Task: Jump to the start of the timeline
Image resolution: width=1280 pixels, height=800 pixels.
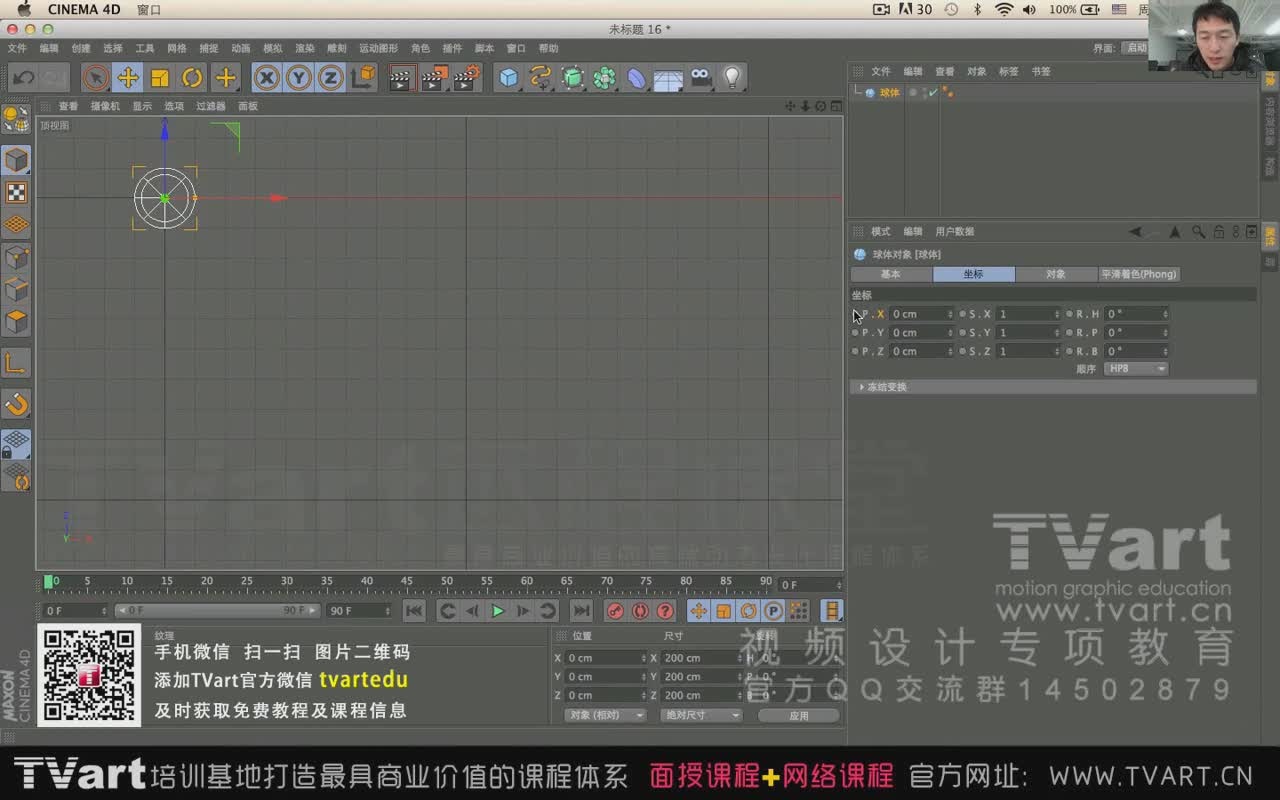Action: point(414,611)
